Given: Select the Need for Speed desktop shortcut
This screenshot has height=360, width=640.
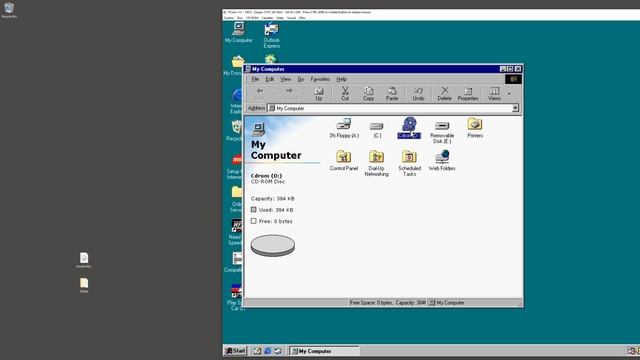Looking at the screenshot, I should pos(236,232).
